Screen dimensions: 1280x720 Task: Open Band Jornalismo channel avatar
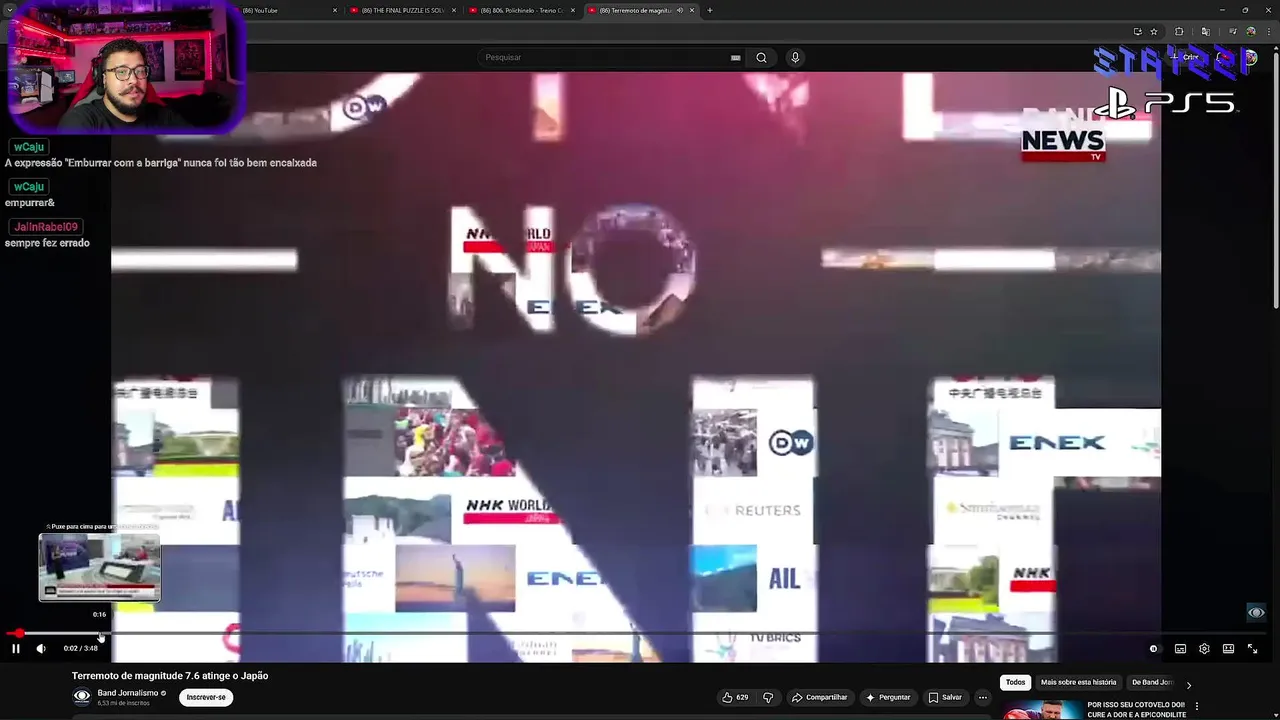[82, 697]
